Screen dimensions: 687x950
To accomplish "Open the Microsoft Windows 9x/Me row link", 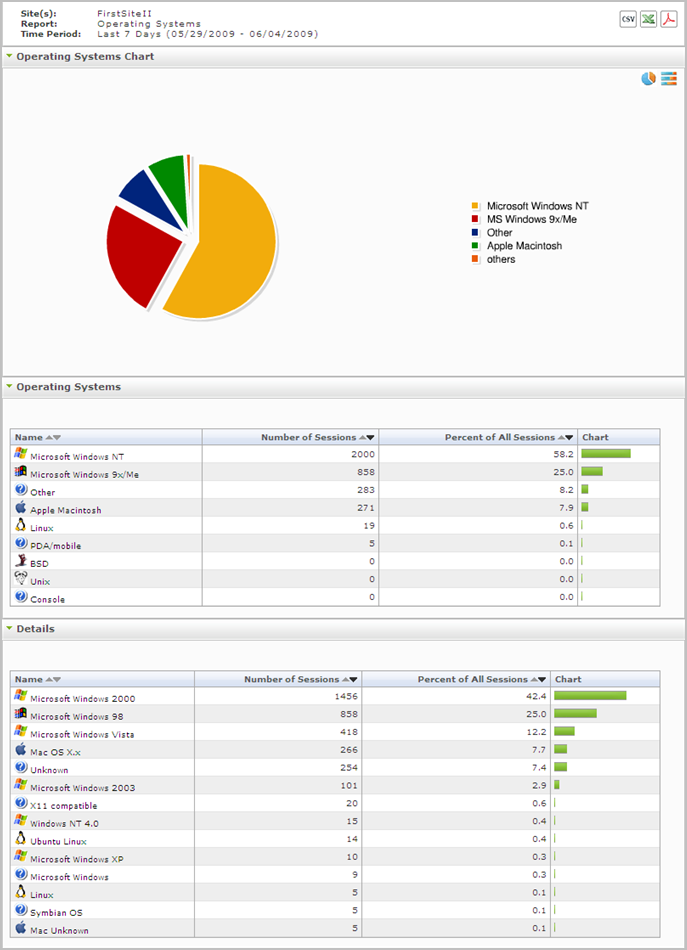I will [84, 474].
